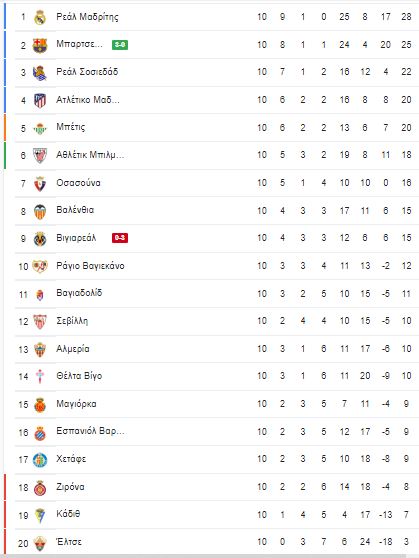Select the Ράγιο Βαγιεκάνο team name
The height and width of the screenshot is (558, 419).
click(90, 266)
